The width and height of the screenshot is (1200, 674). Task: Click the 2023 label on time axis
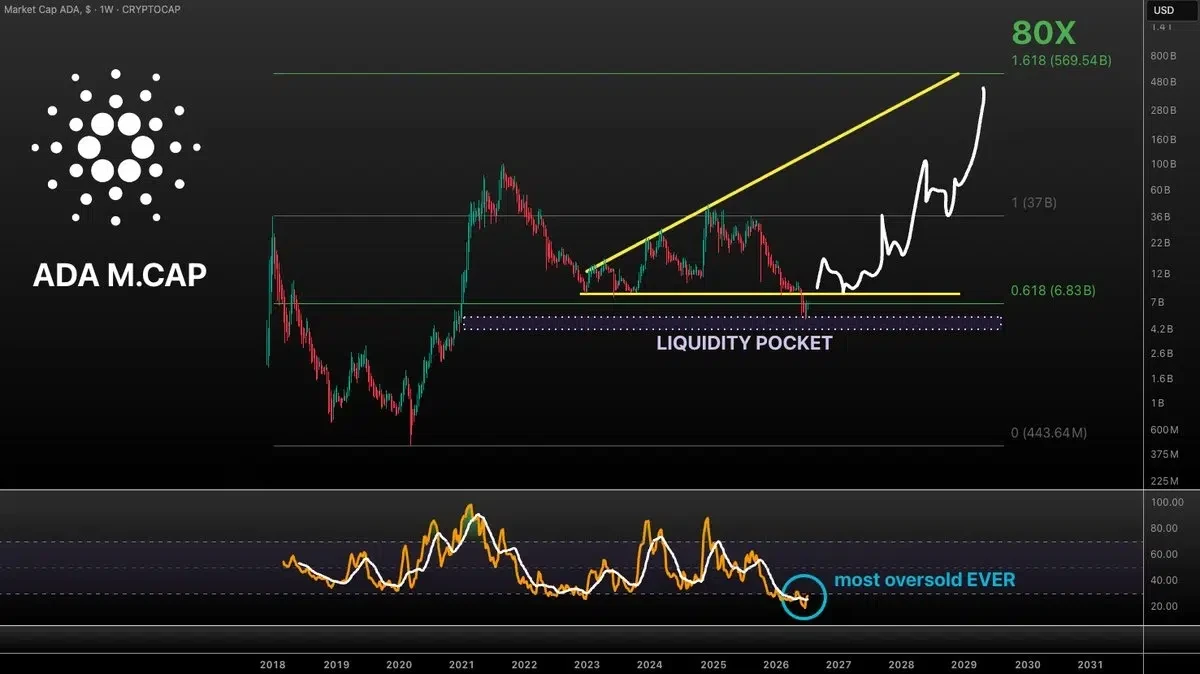[x=587, y=664]
